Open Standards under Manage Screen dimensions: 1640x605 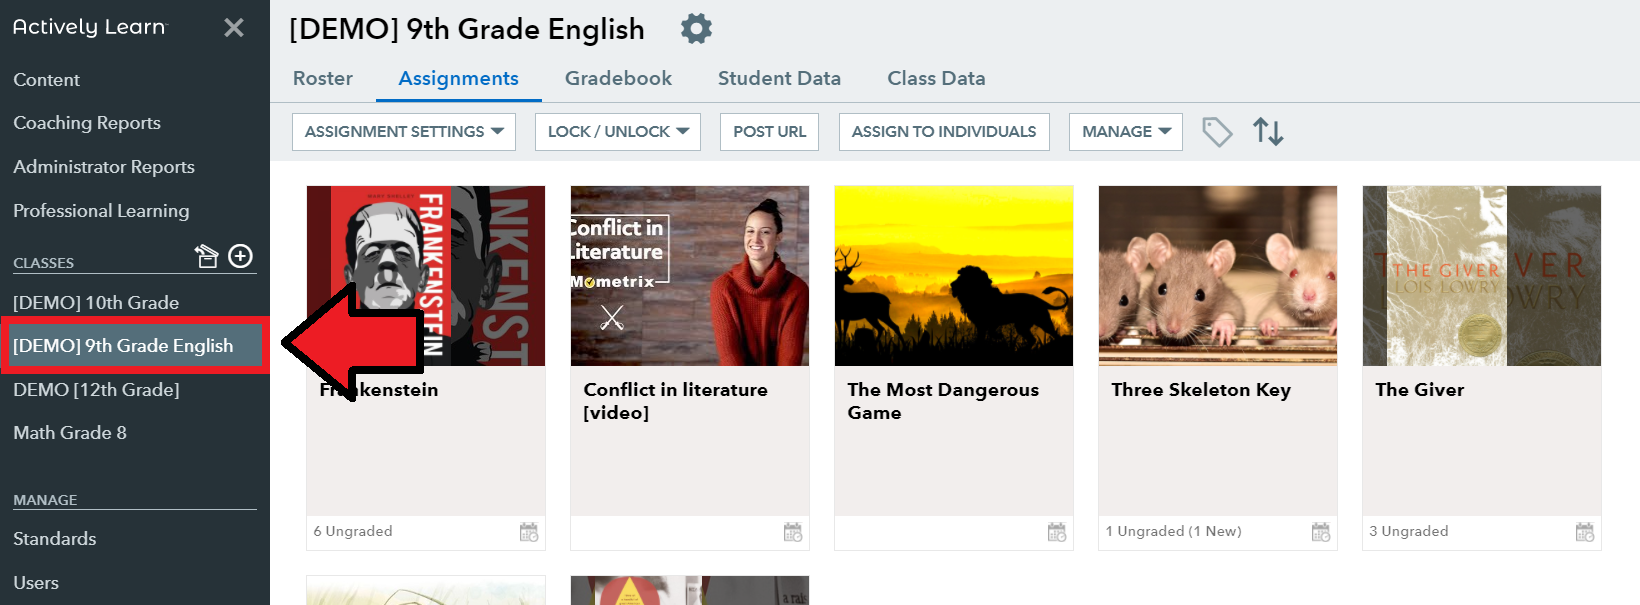[55, 539]
